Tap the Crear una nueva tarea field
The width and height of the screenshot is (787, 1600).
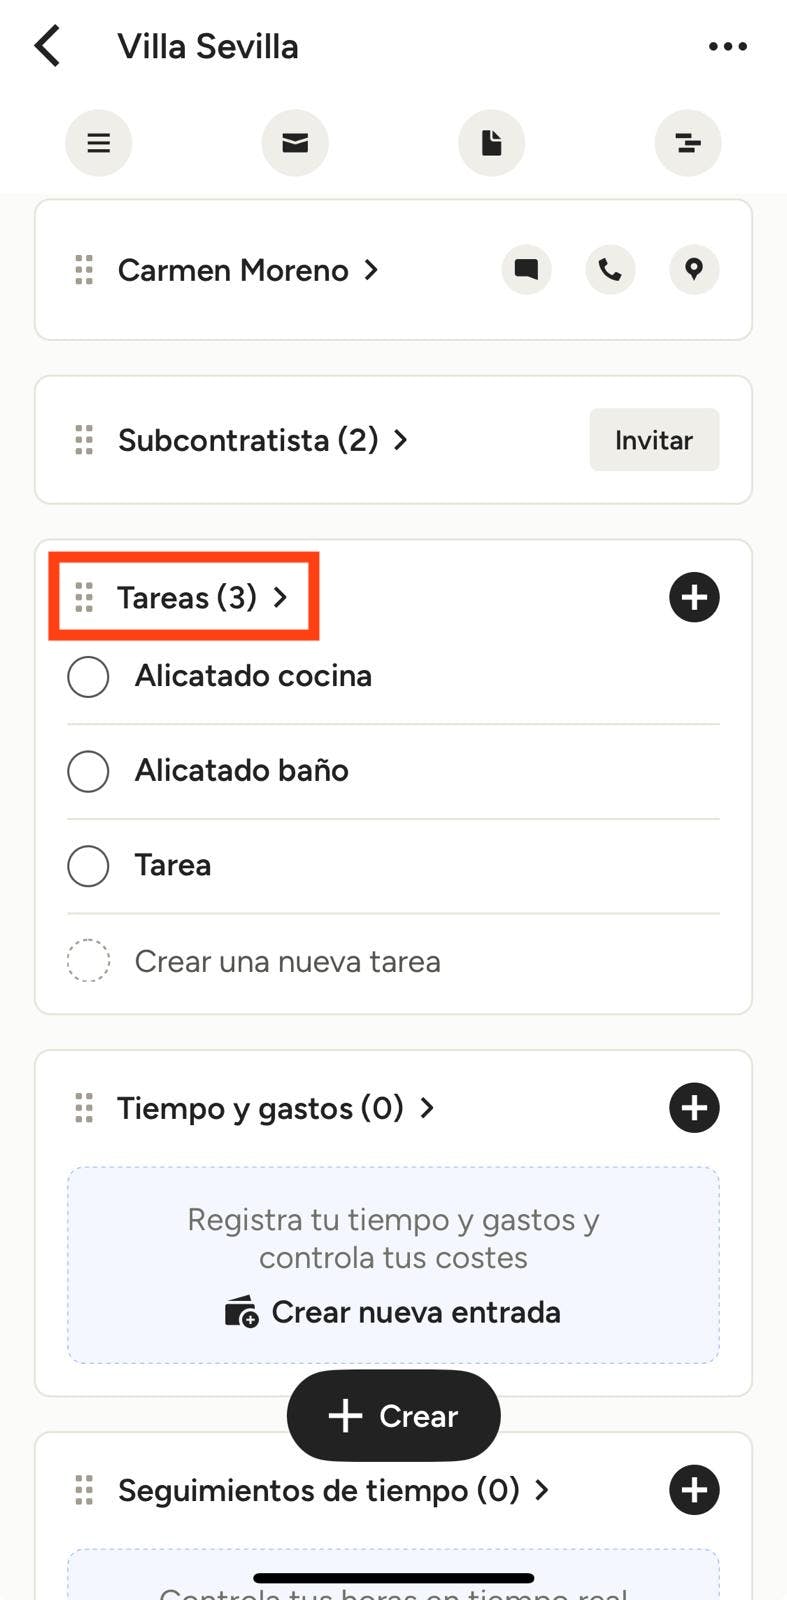coord(288,961)
